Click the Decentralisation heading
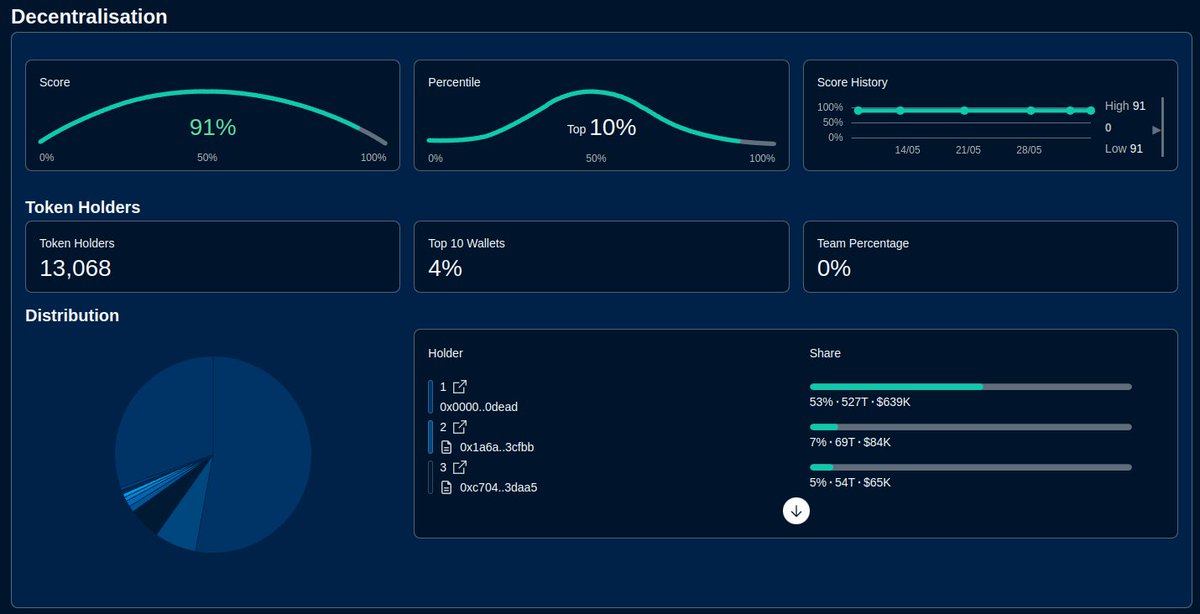Screen dimensions: 1200x614 89,16
